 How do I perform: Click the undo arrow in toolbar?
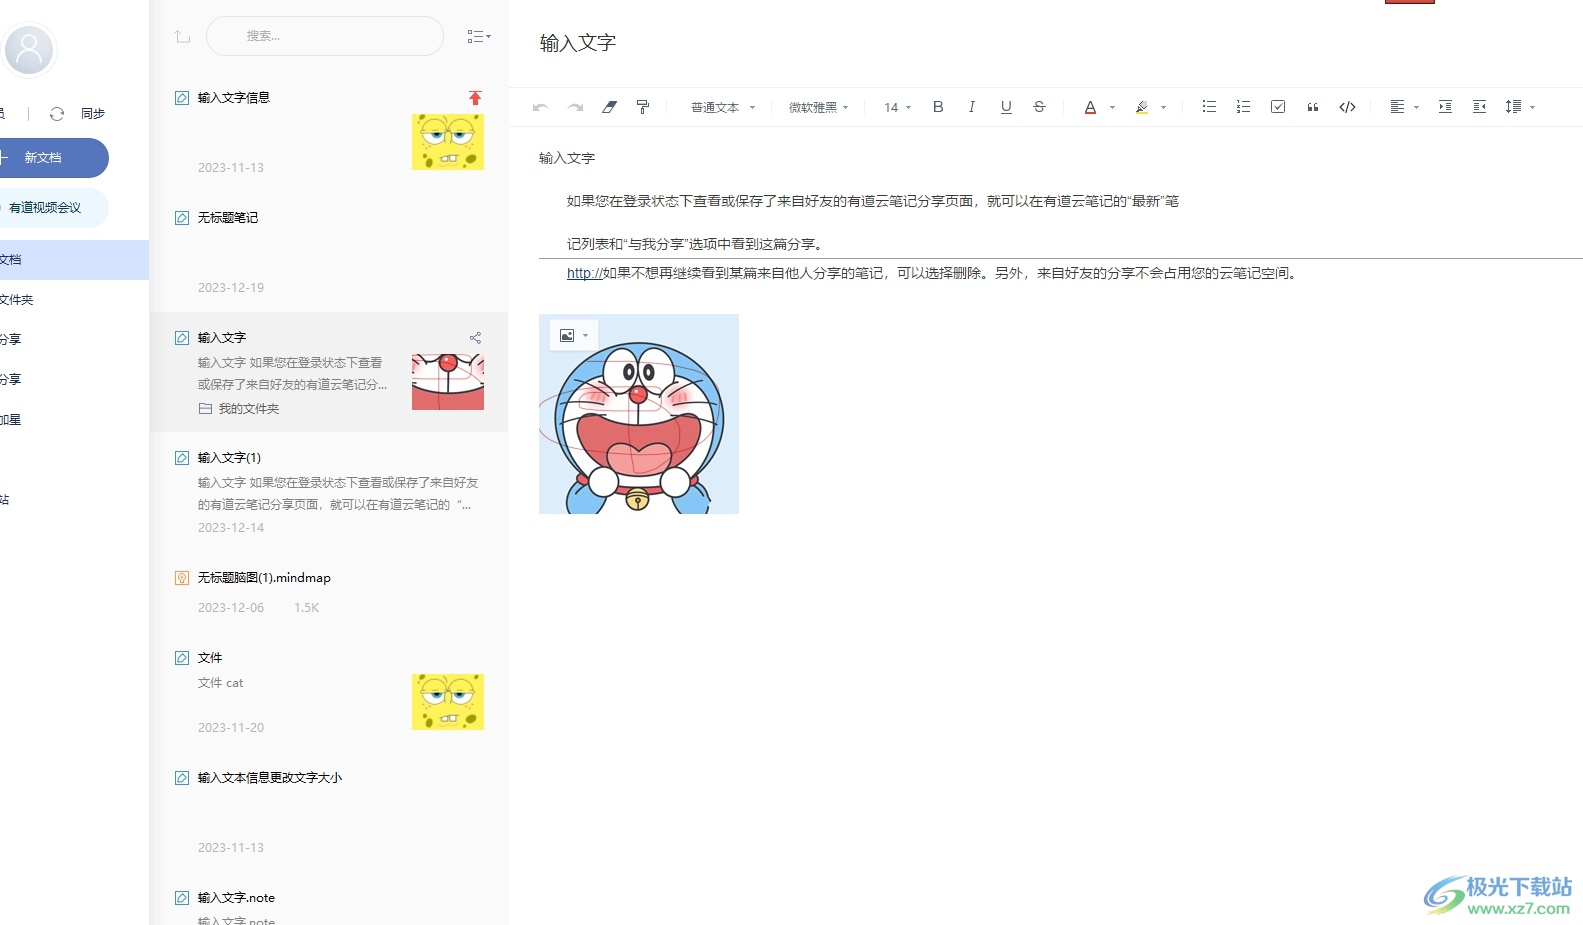tap(540, 107)
